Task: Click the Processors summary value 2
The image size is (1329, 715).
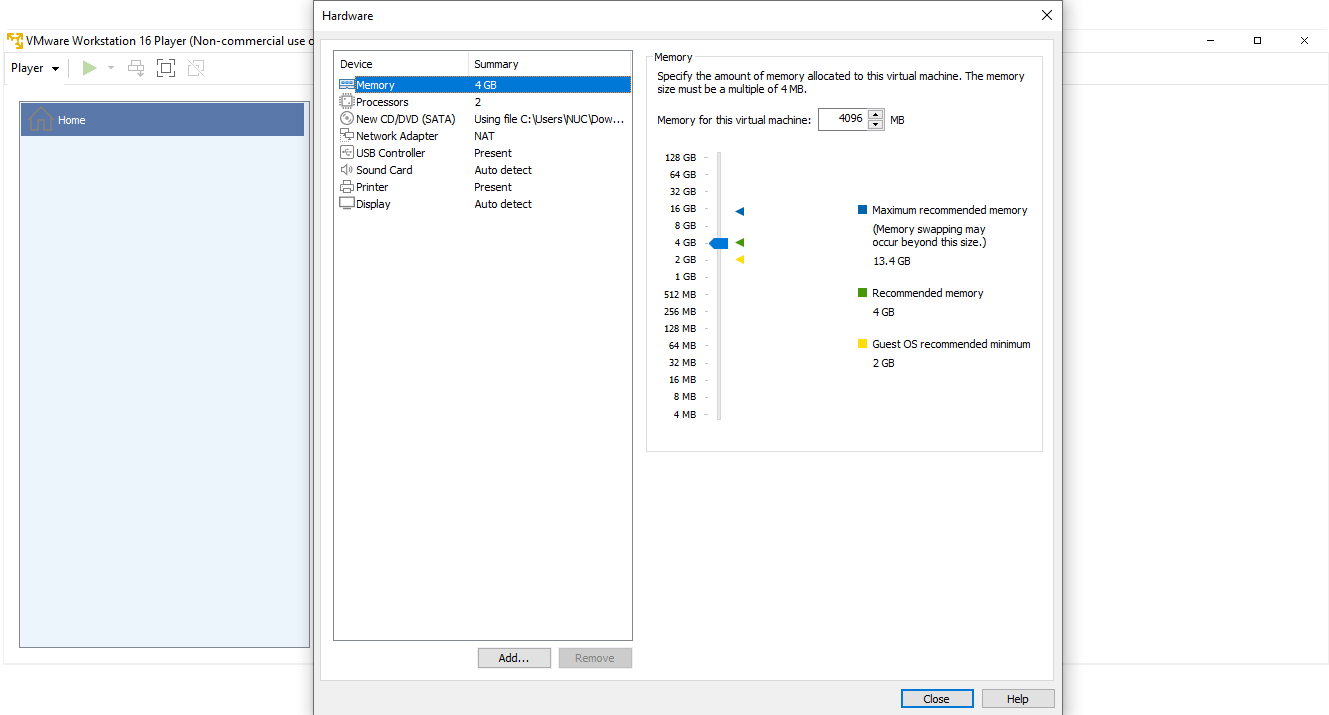Action: point(478,102)
